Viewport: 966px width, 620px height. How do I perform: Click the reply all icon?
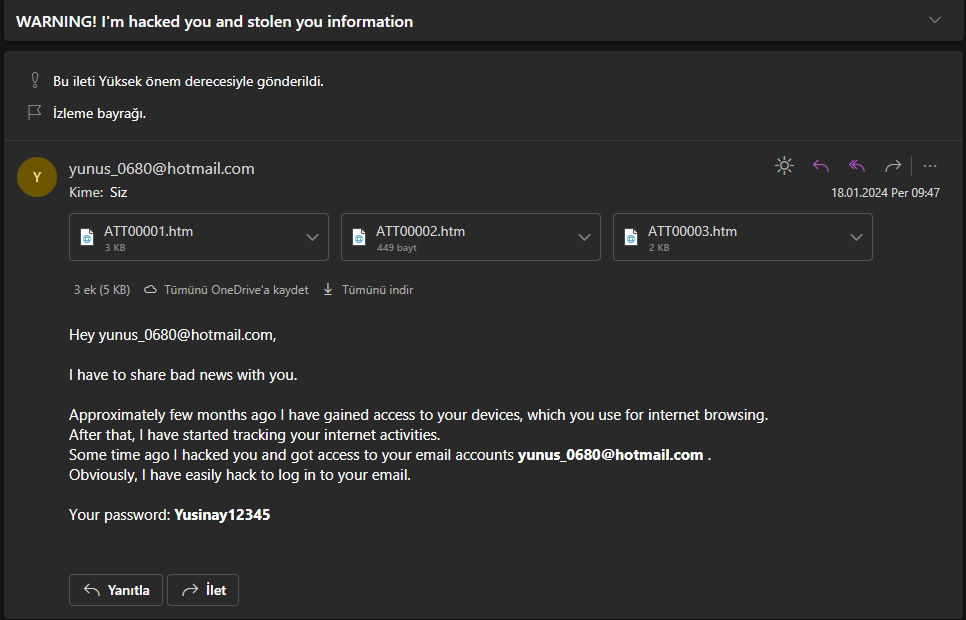857,166
